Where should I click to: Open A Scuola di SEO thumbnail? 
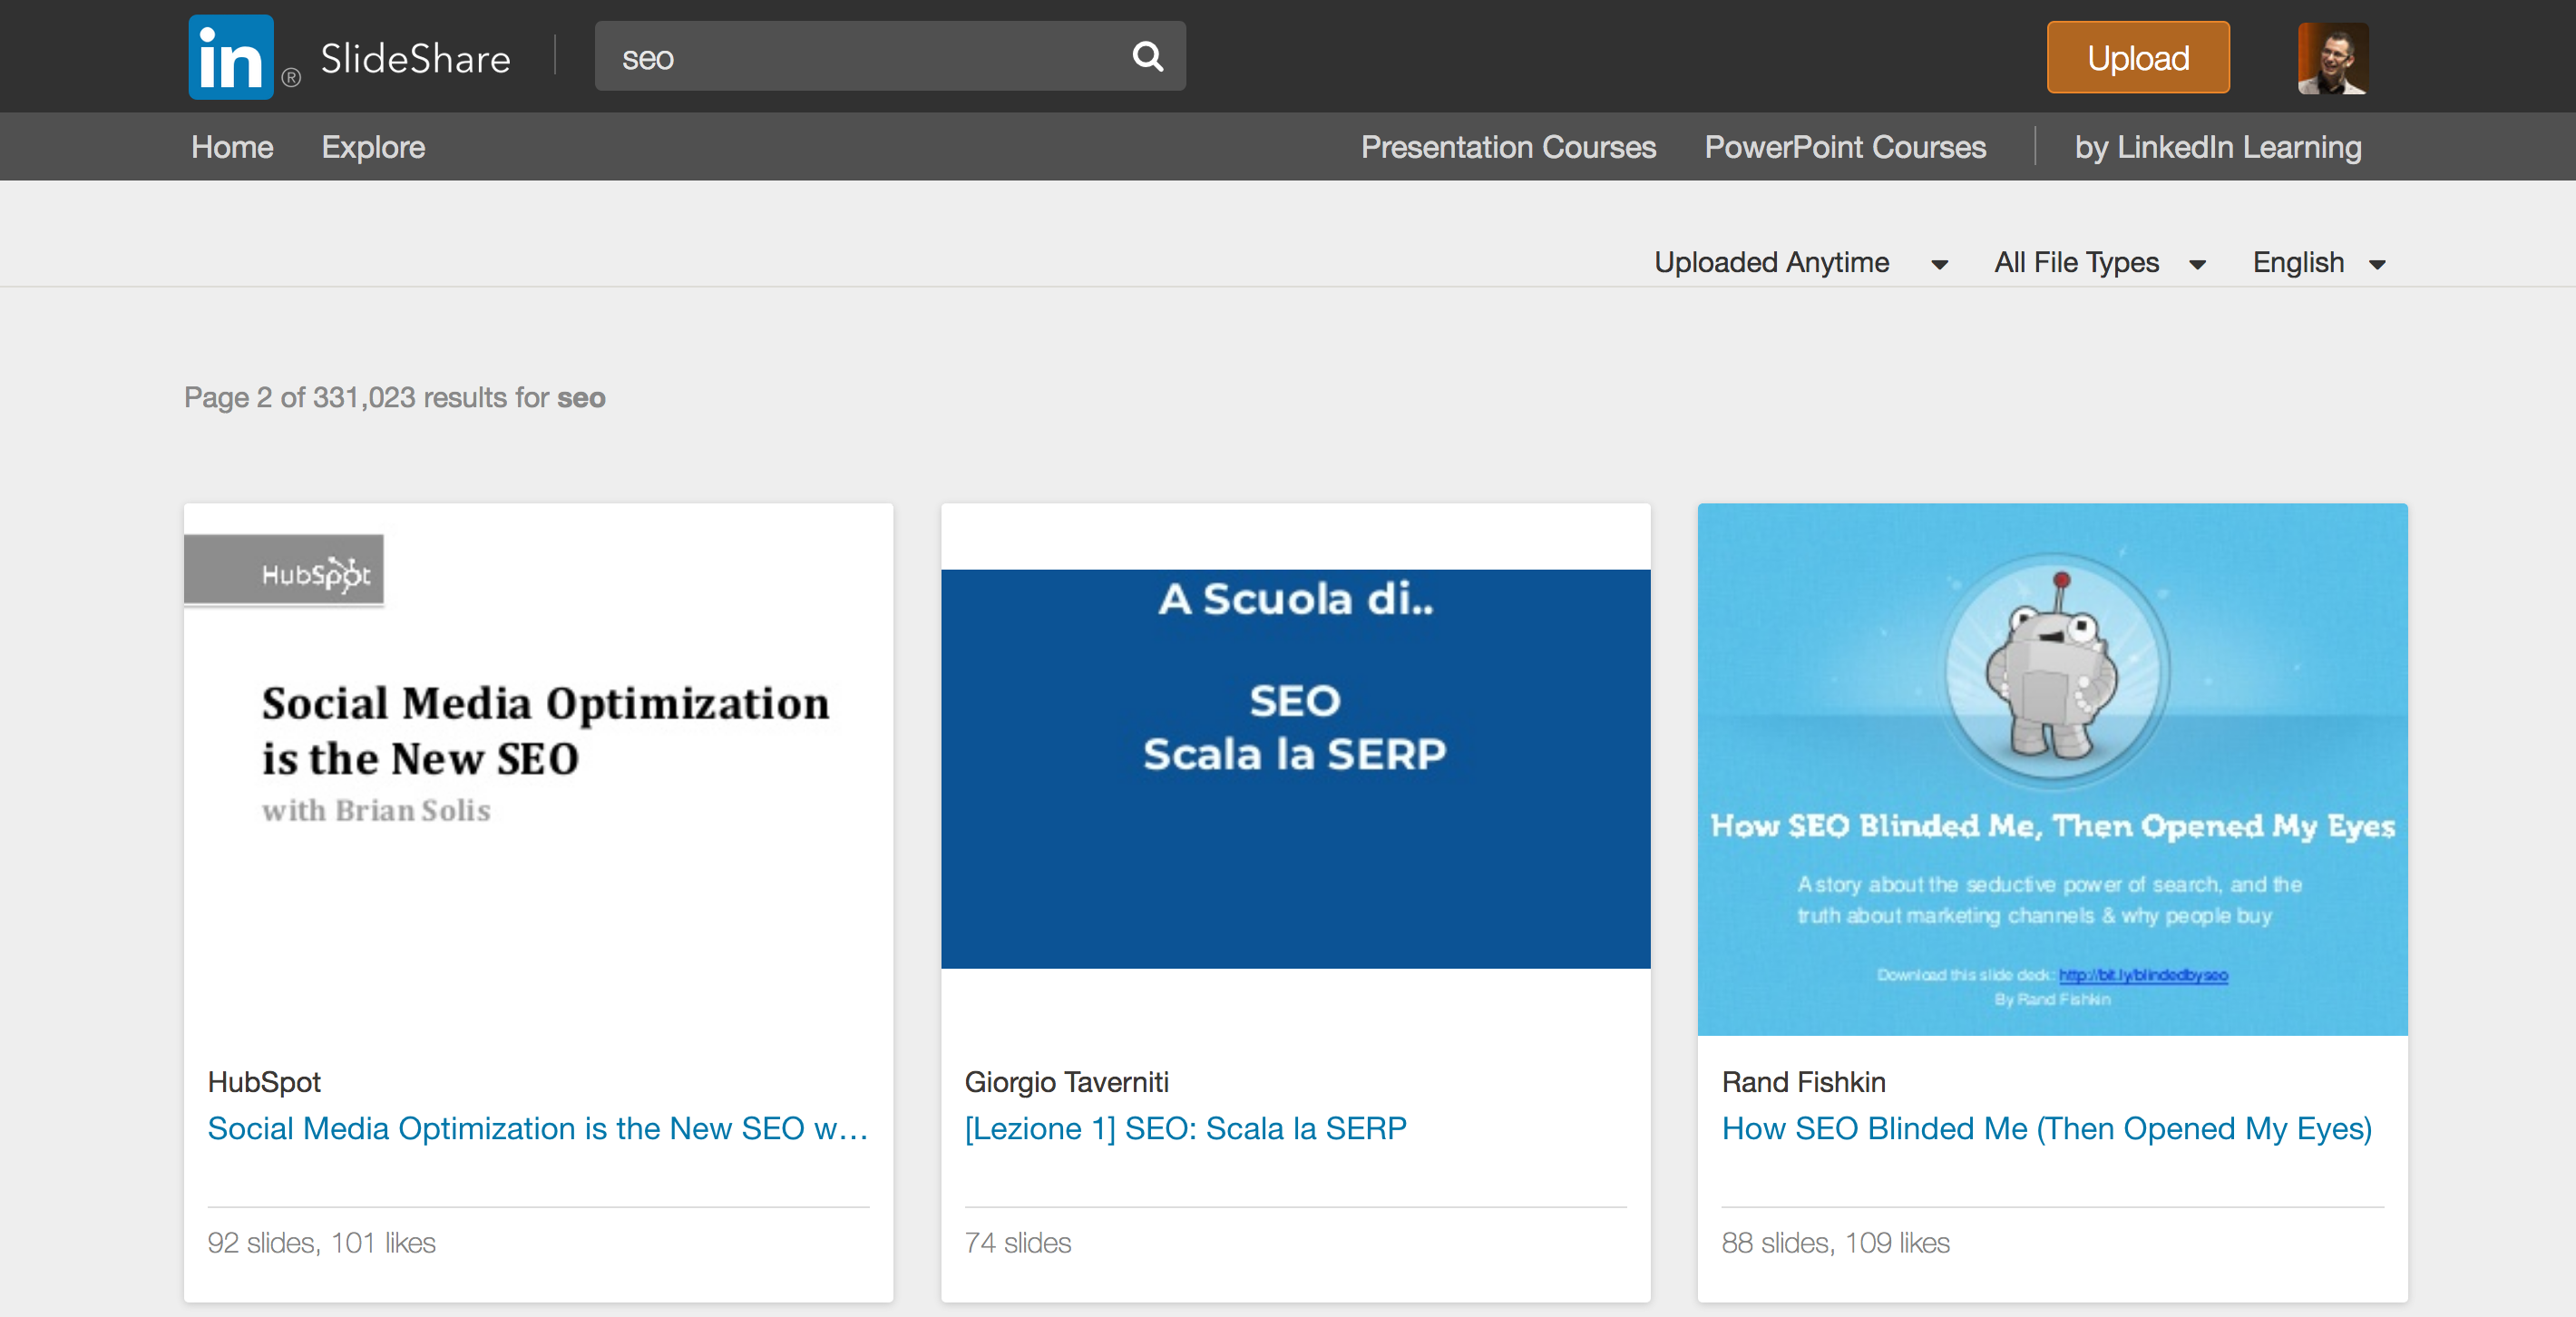pos(1295,769)
